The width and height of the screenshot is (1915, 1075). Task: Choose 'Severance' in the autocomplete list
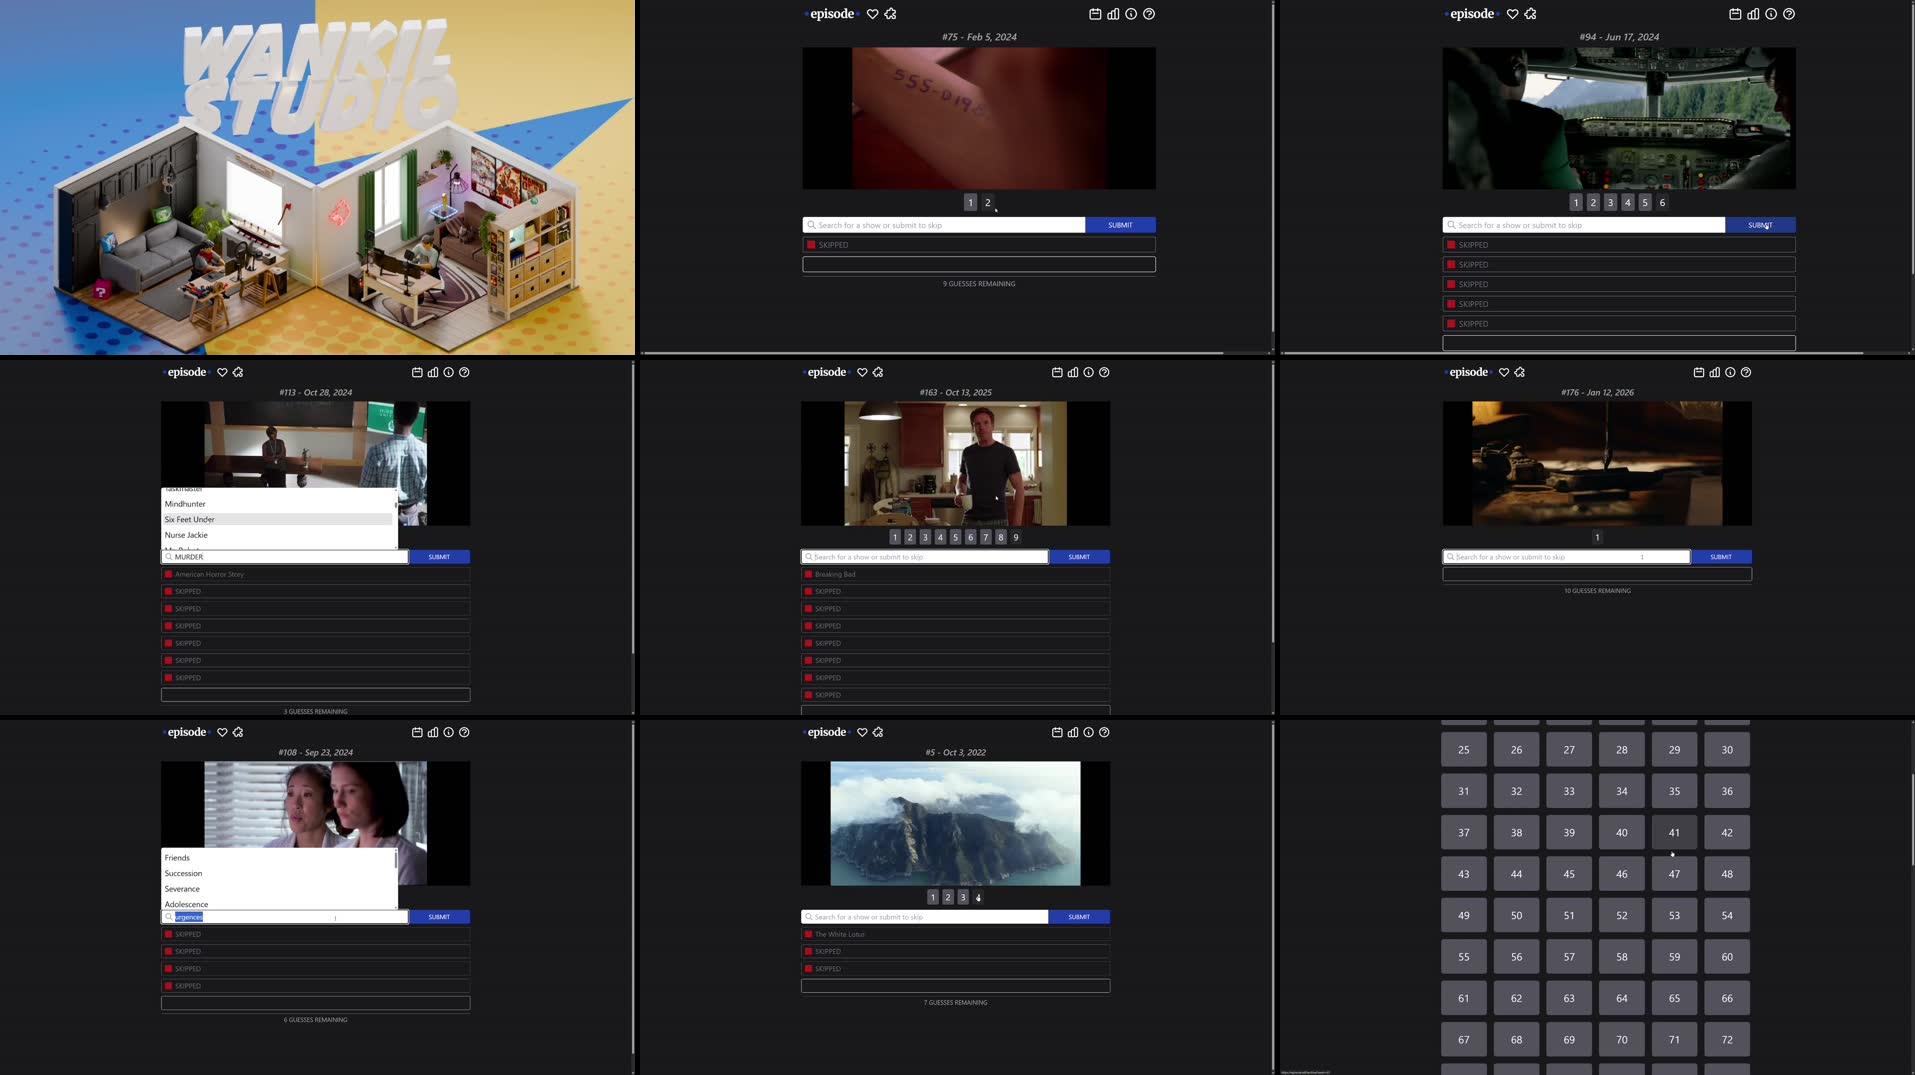pyautogui.click(x=182, y=888)
